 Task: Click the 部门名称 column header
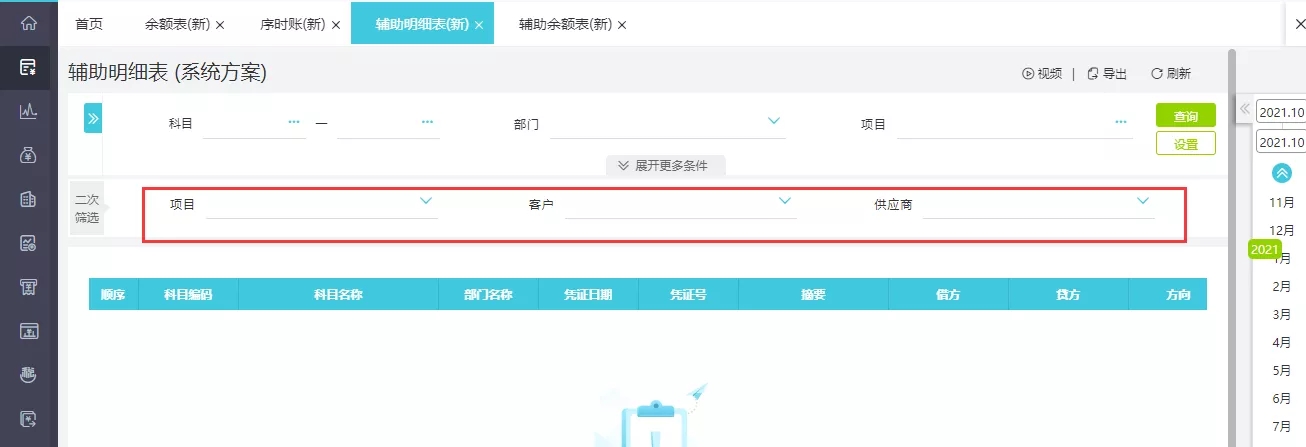pyautogui.click(x=488, y=294)
